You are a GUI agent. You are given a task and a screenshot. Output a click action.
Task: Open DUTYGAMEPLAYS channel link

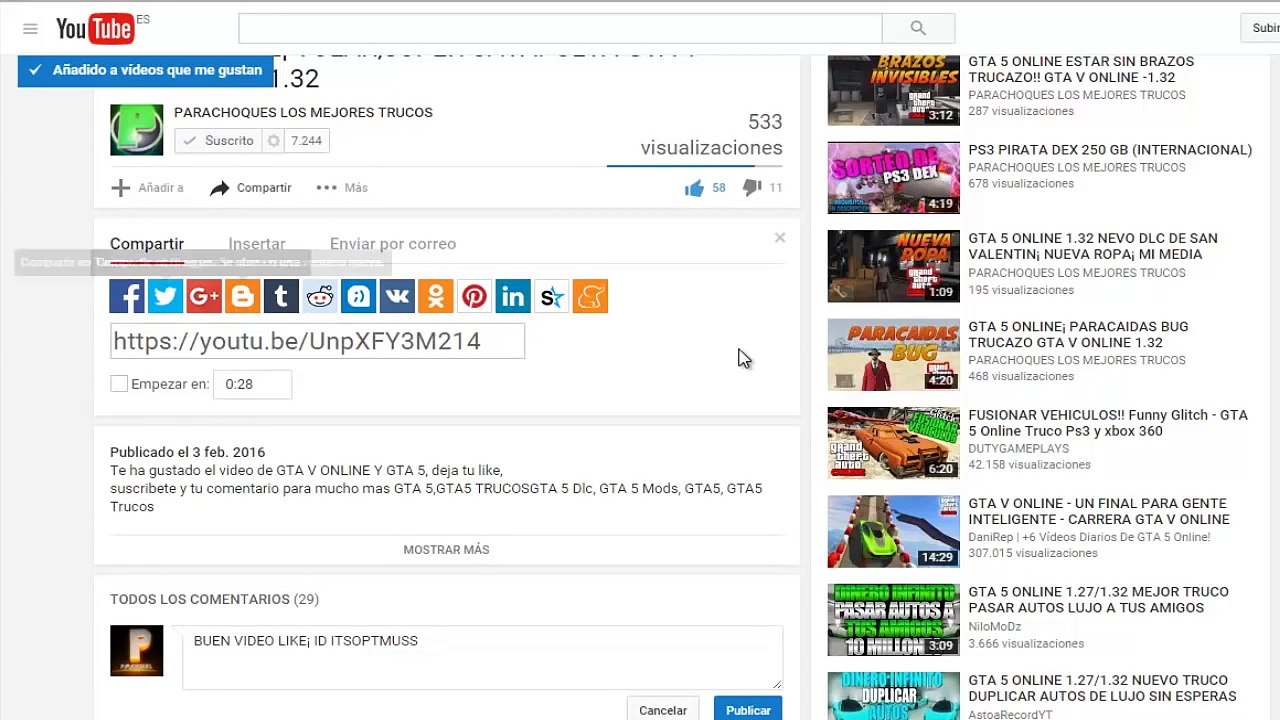coord(1018,449)
